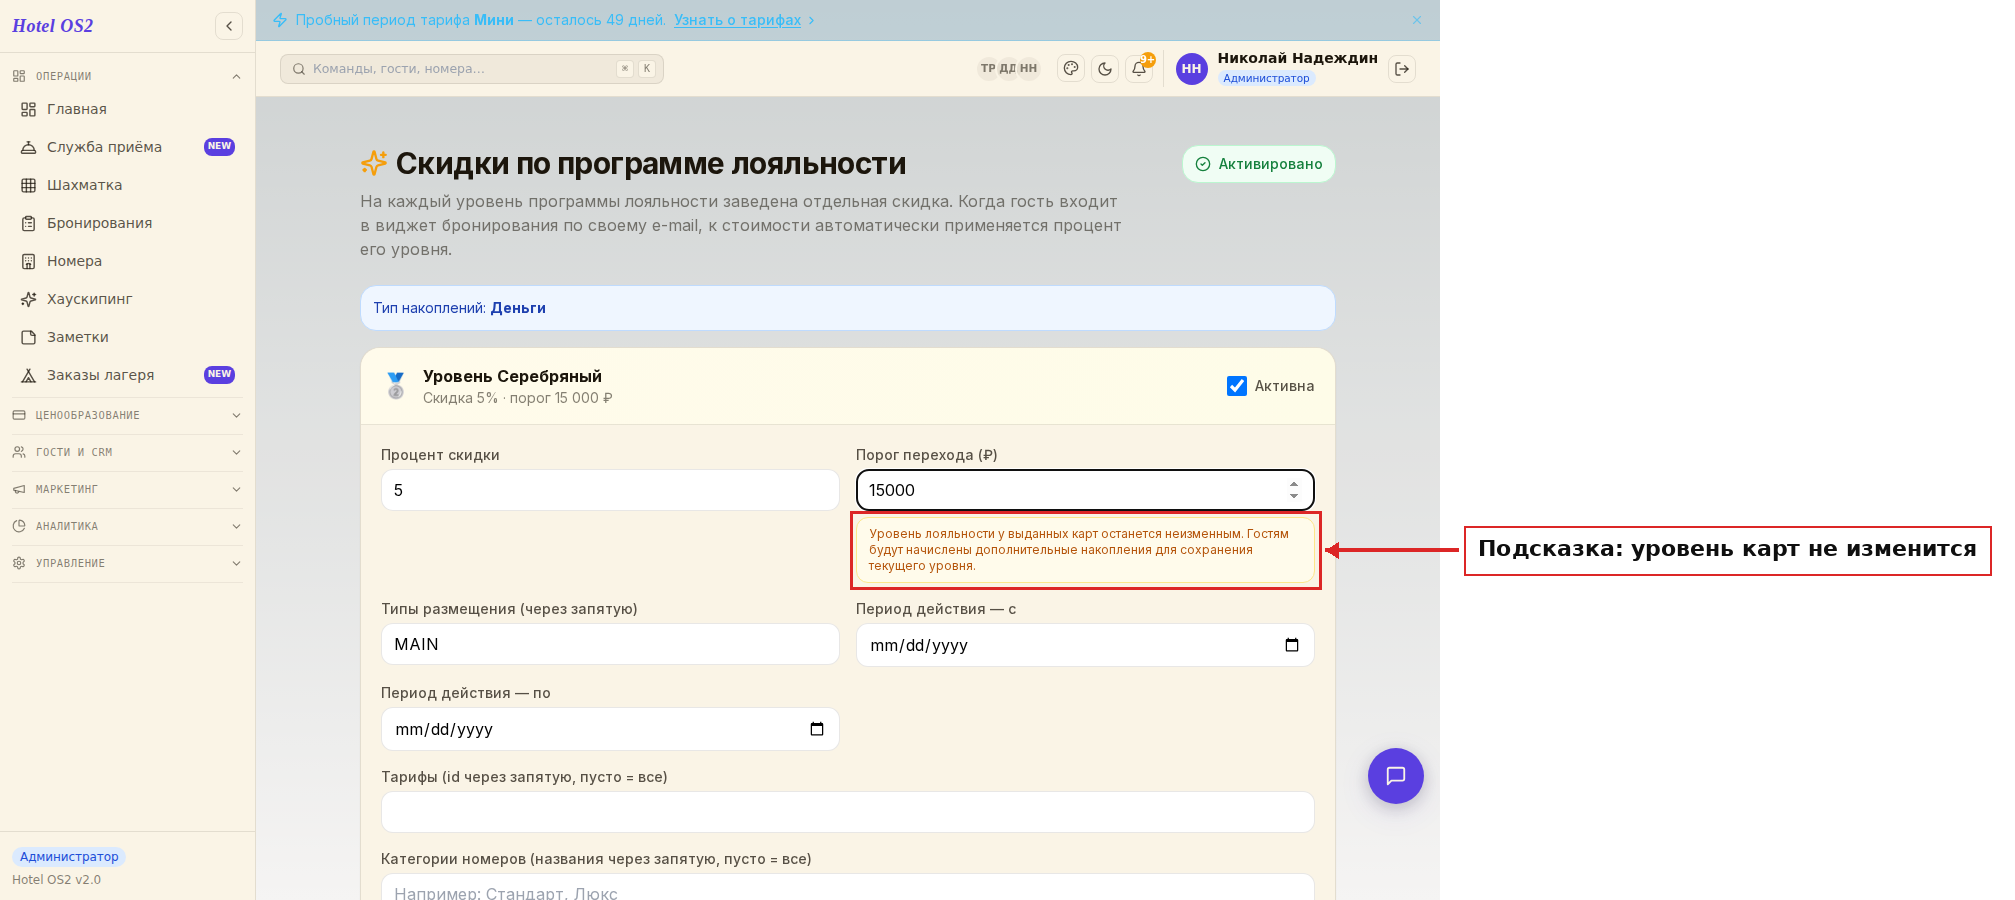This screenshot has width=2015, height=900.
Task: Focus the command search field
Action: 472,69
